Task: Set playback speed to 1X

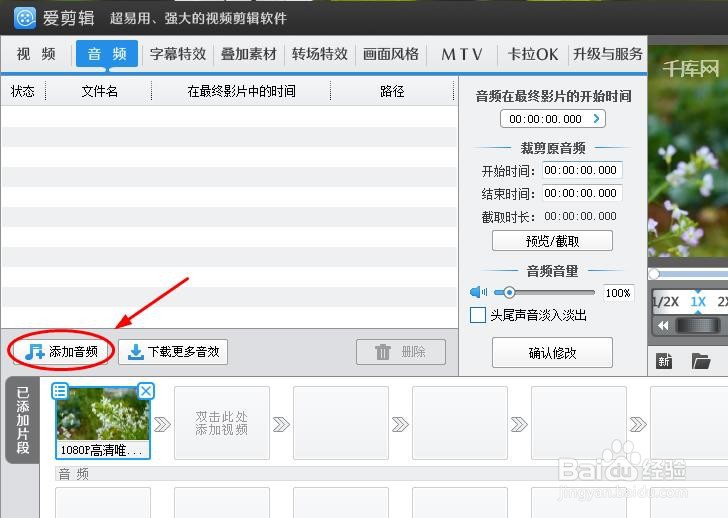Action: point(698,302)
